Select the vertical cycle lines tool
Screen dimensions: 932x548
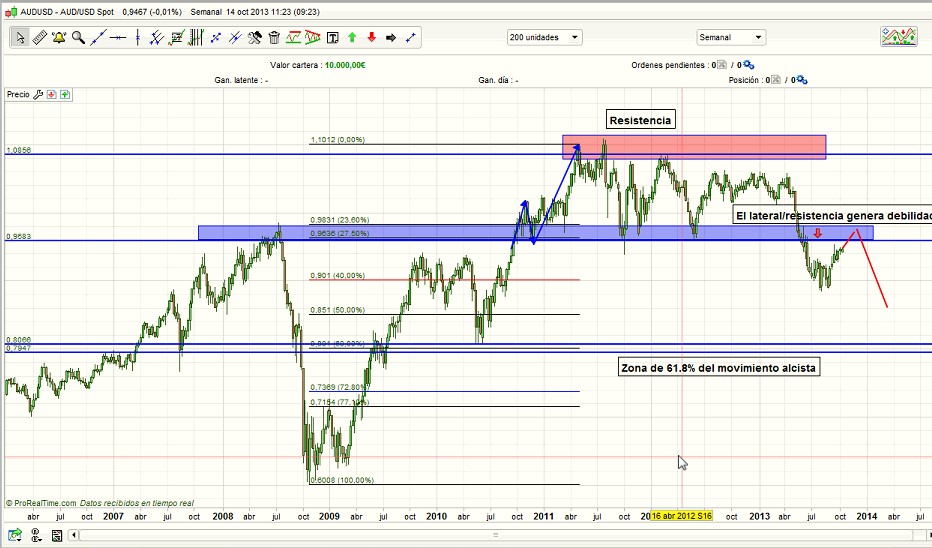point(196,37)
